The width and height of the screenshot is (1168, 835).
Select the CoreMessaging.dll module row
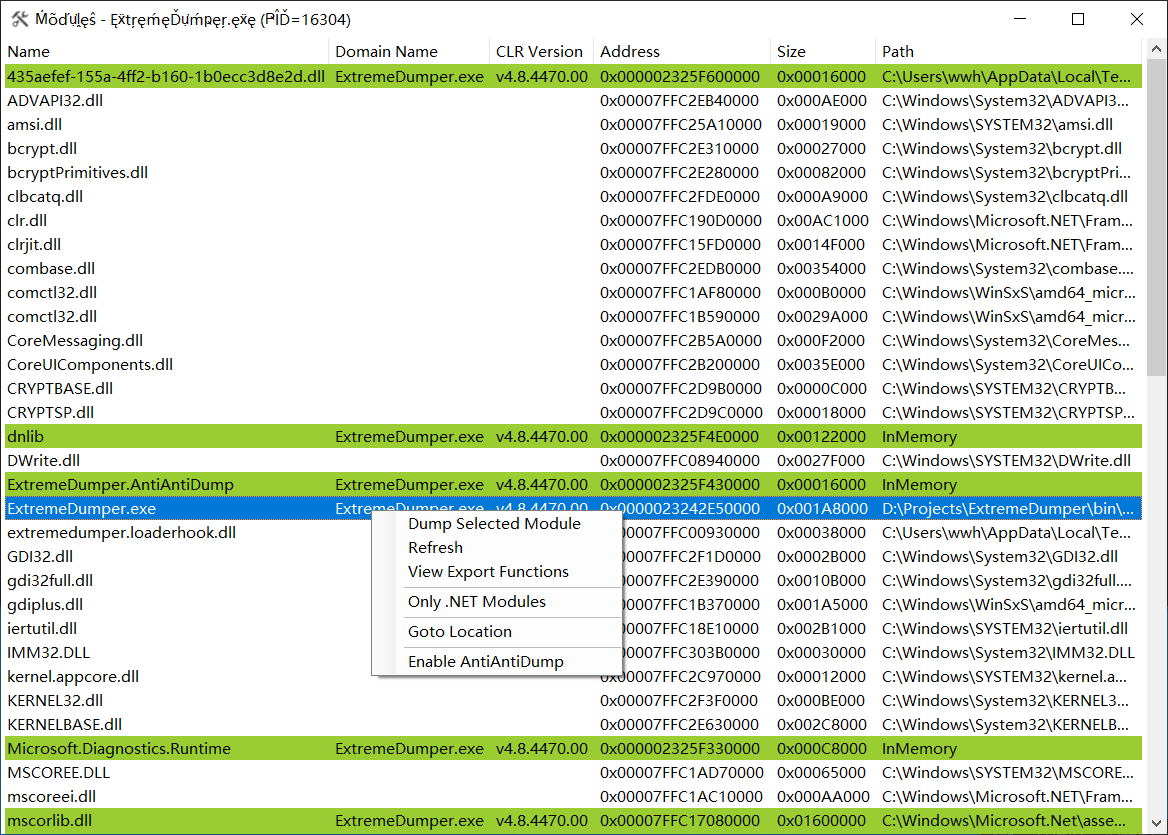573,340
